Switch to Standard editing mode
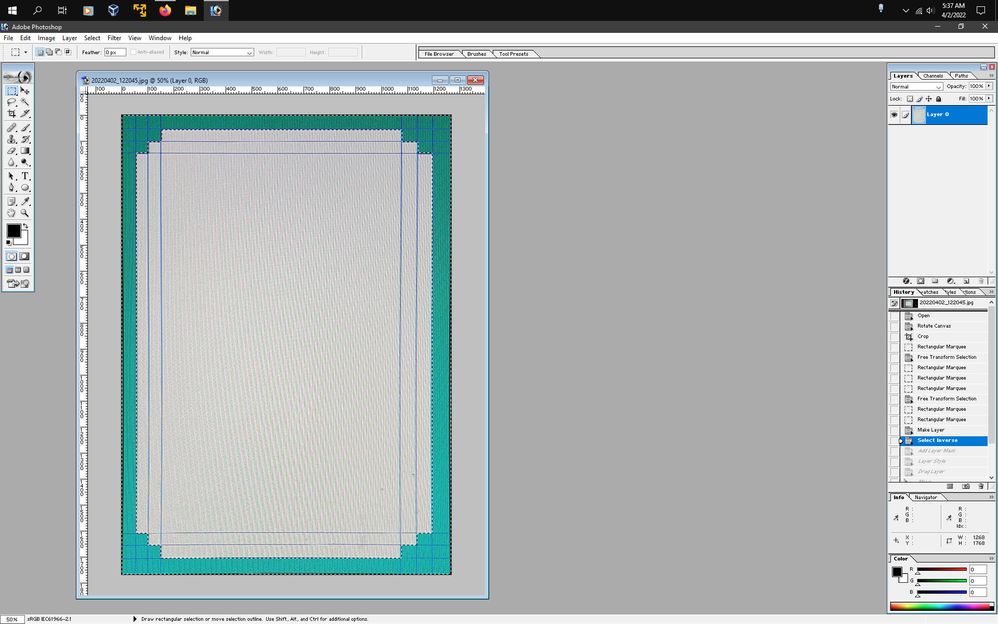 tap(11, 256)
